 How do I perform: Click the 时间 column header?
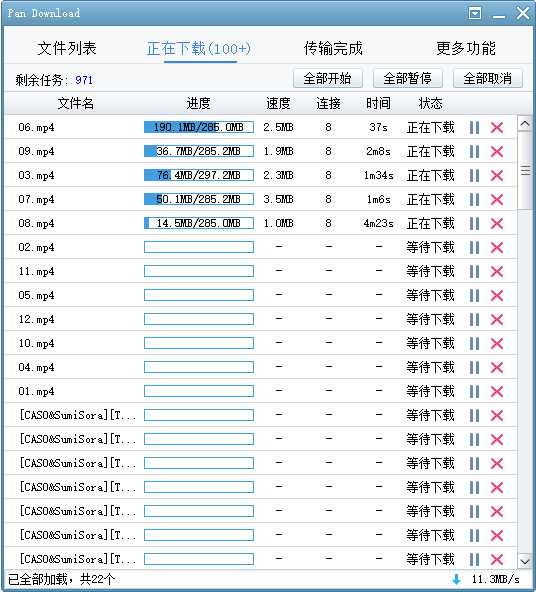pyautogui.click(x=378, y=103)
